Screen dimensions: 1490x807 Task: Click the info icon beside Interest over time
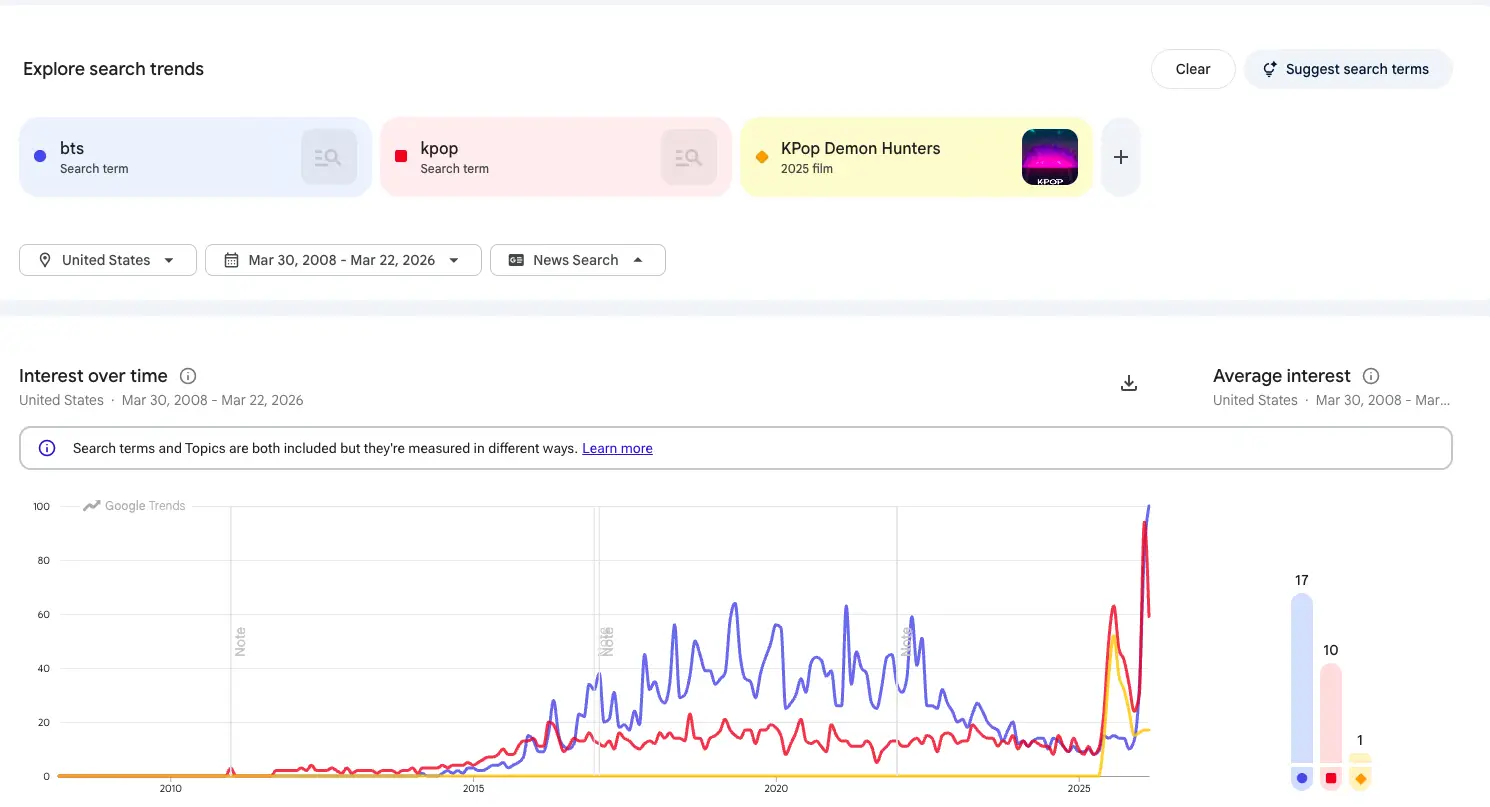point(187,376)
